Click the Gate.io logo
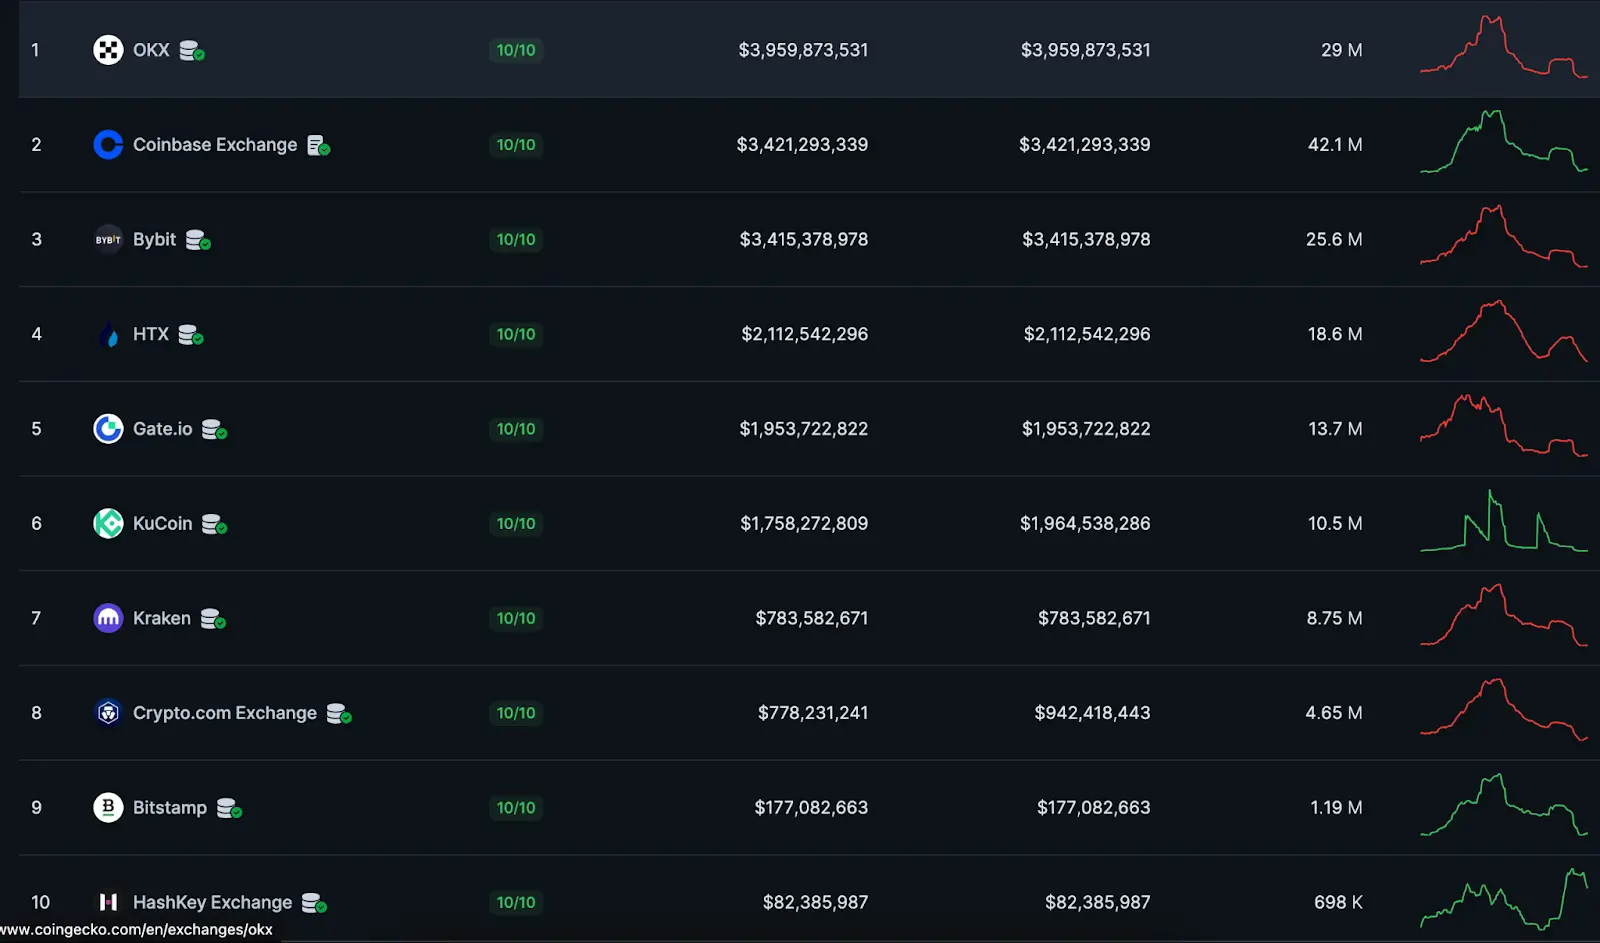Screen dimensions: 1600x943 point(108,428)
